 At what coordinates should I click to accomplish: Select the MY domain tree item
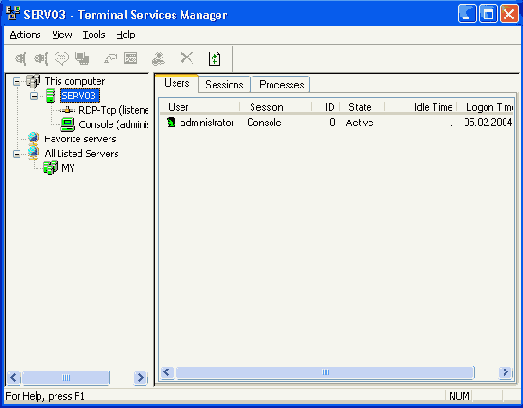click(68, 168)
